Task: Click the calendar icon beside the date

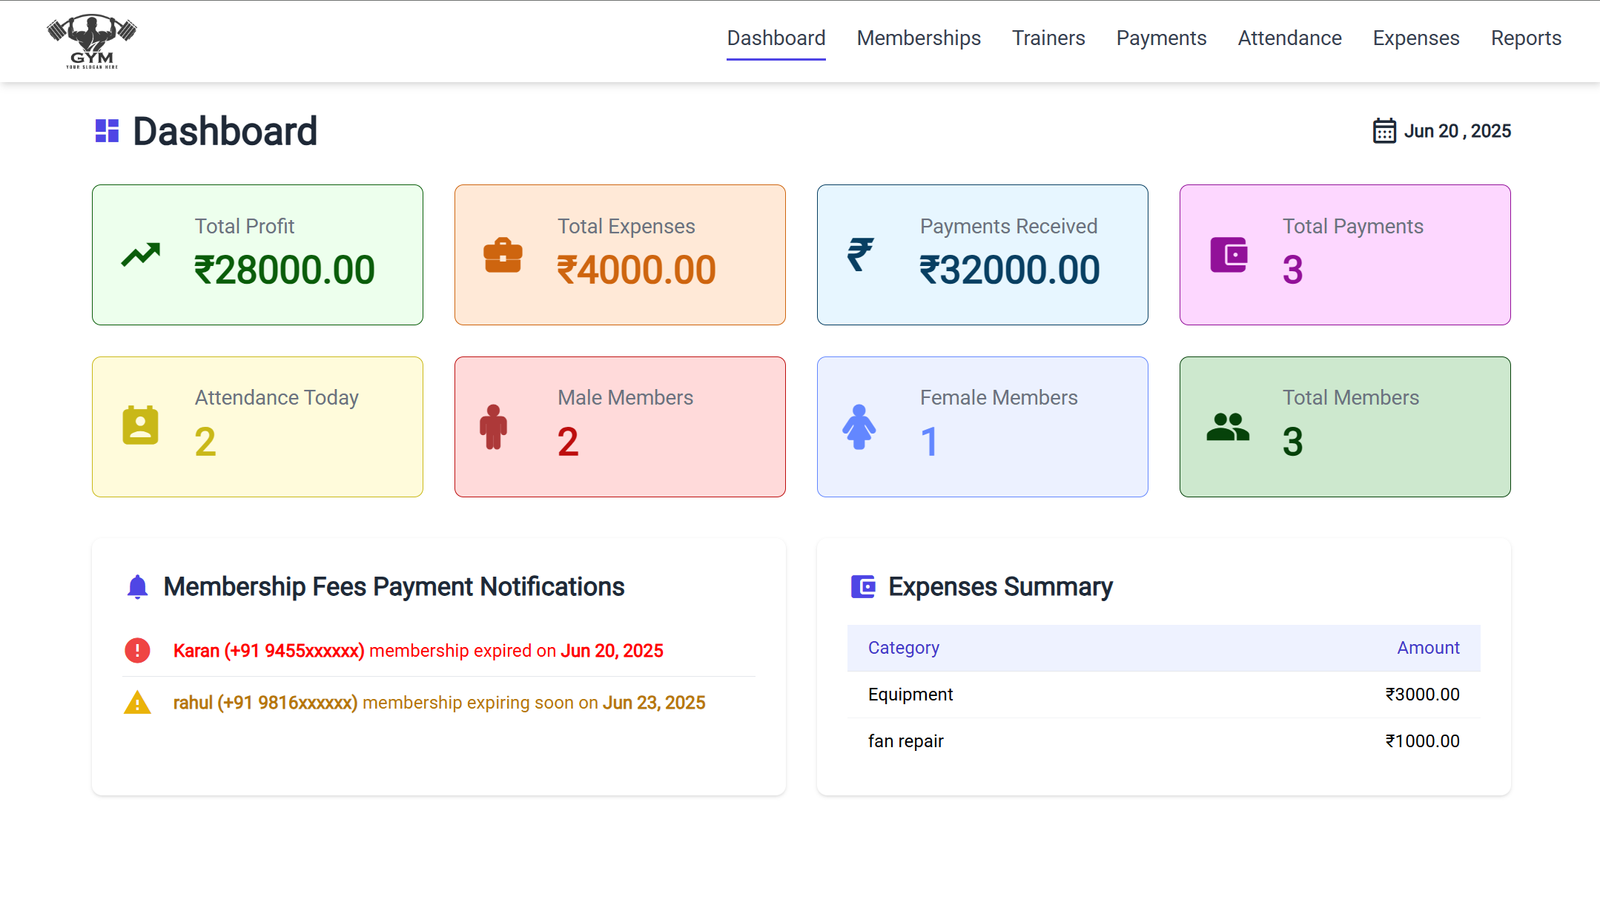Action: point(1384,131)
